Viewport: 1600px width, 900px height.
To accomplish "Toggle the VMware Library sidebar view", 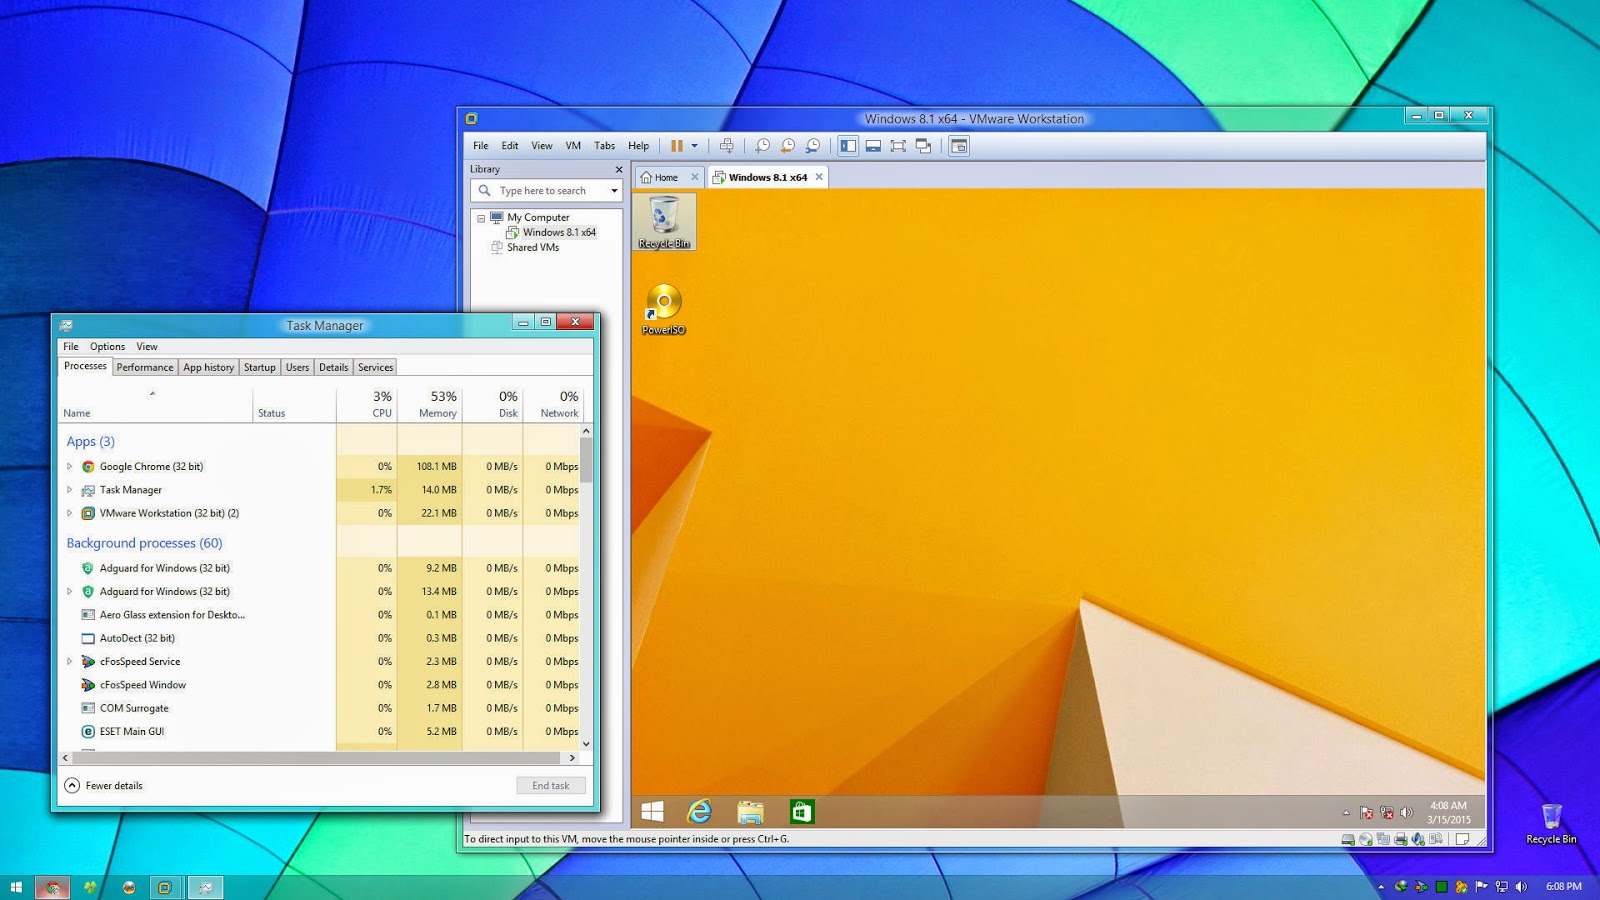I will click(848, 146).
